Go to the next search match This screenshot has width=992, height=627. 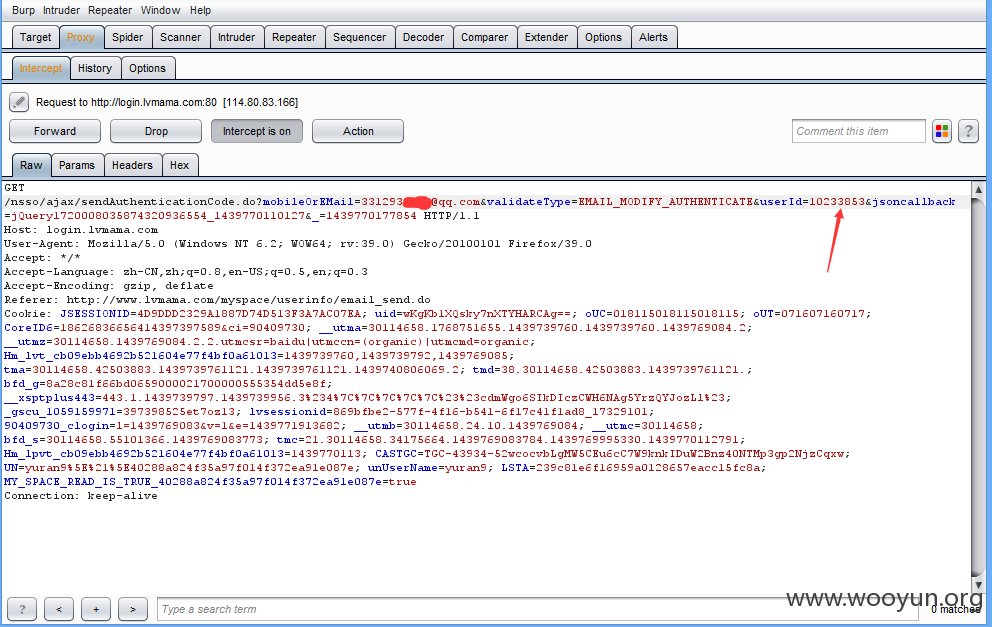coord(133,609)
